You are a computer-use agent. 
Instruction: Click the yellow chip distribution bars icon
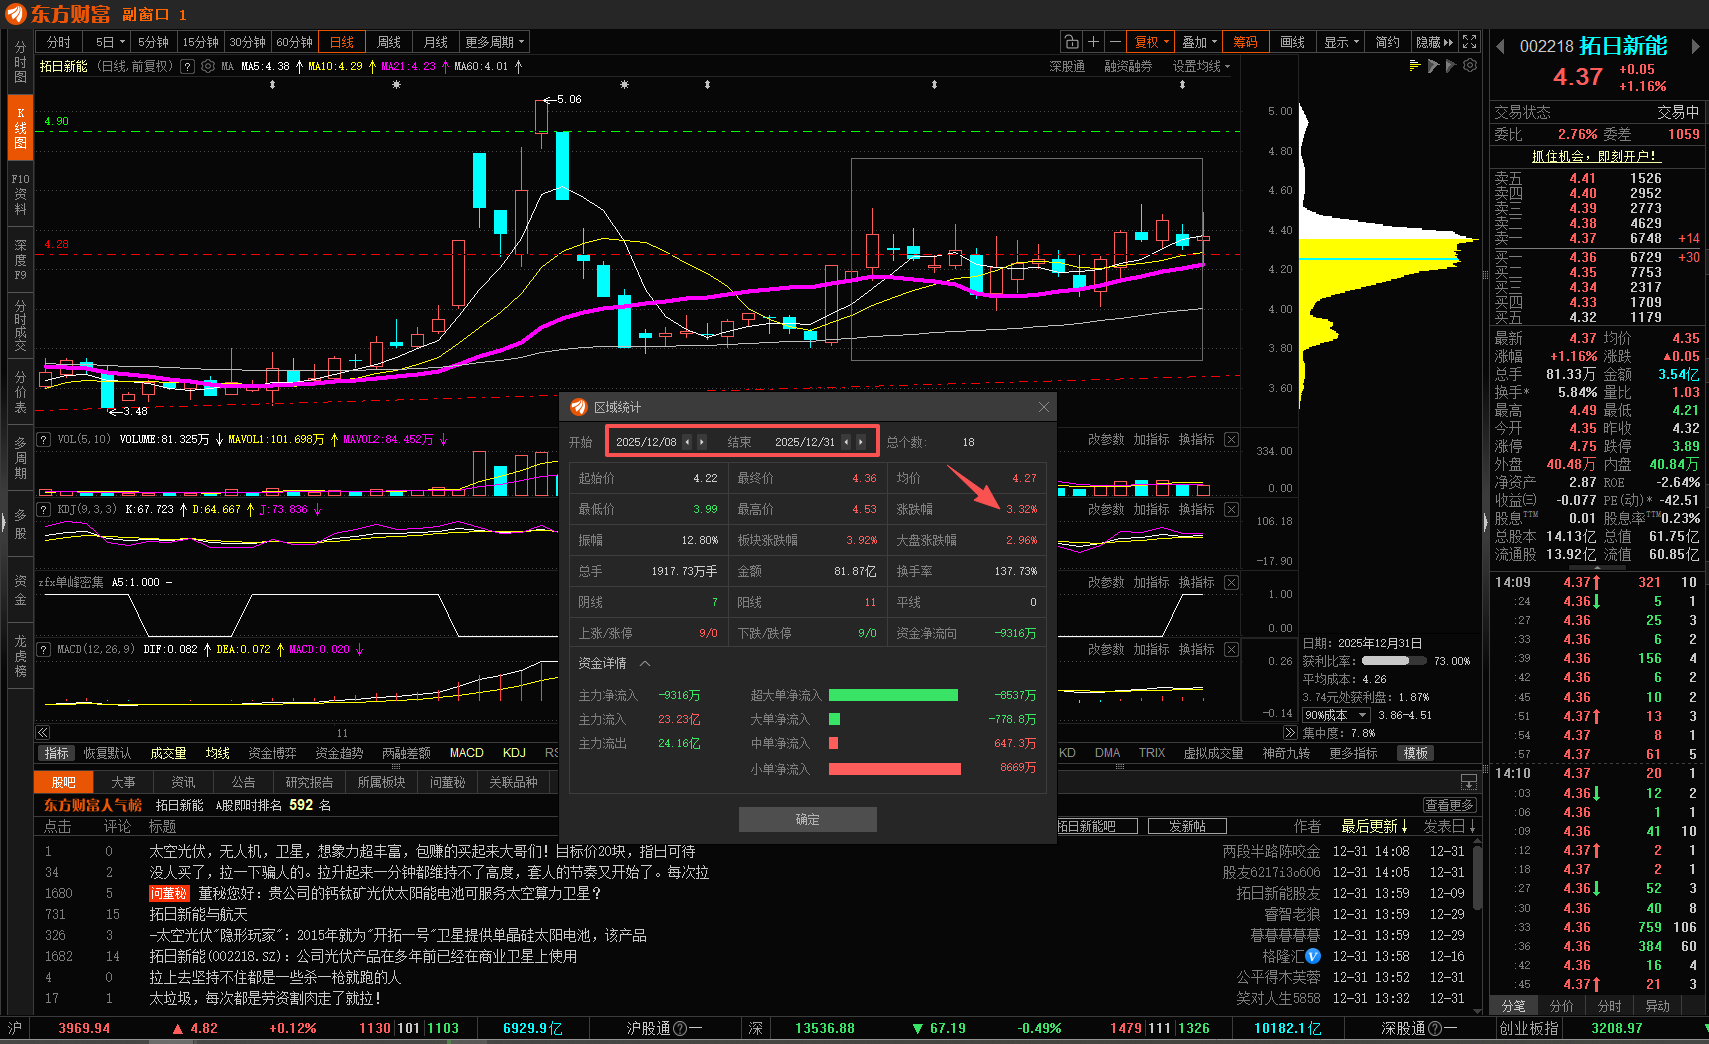tap(1415, 66)
